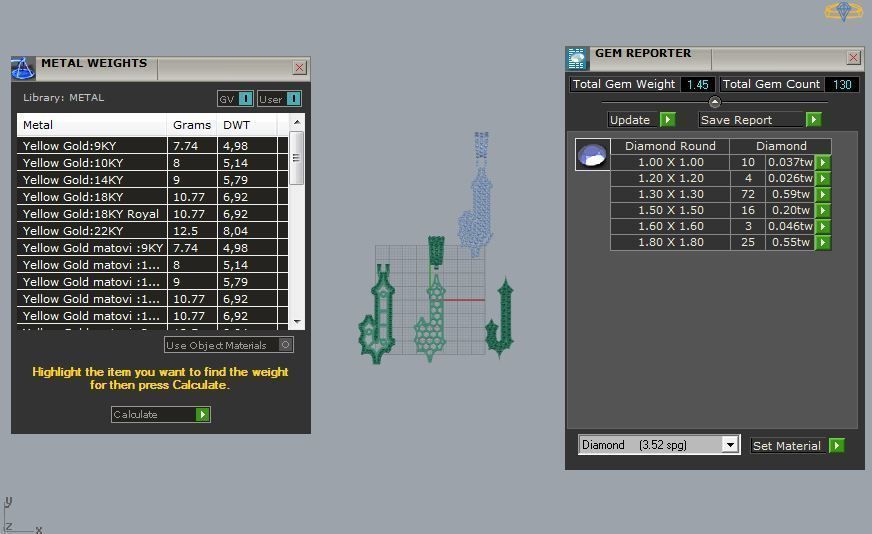Click the gem count 72 cell

coord(748,194)
